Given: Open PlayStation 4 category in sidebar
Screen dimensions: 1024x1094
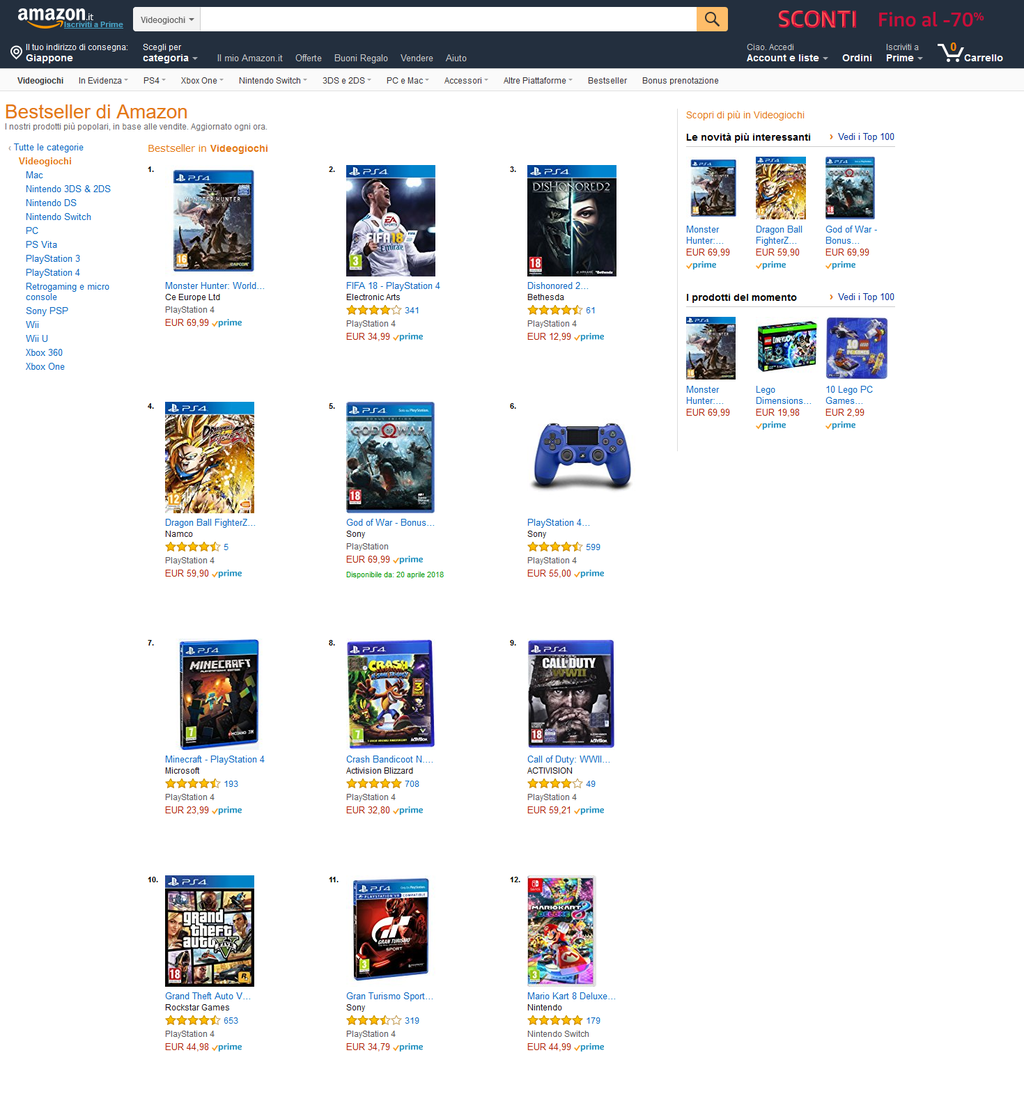Looking at the screenshot, I should click(53, 273).
